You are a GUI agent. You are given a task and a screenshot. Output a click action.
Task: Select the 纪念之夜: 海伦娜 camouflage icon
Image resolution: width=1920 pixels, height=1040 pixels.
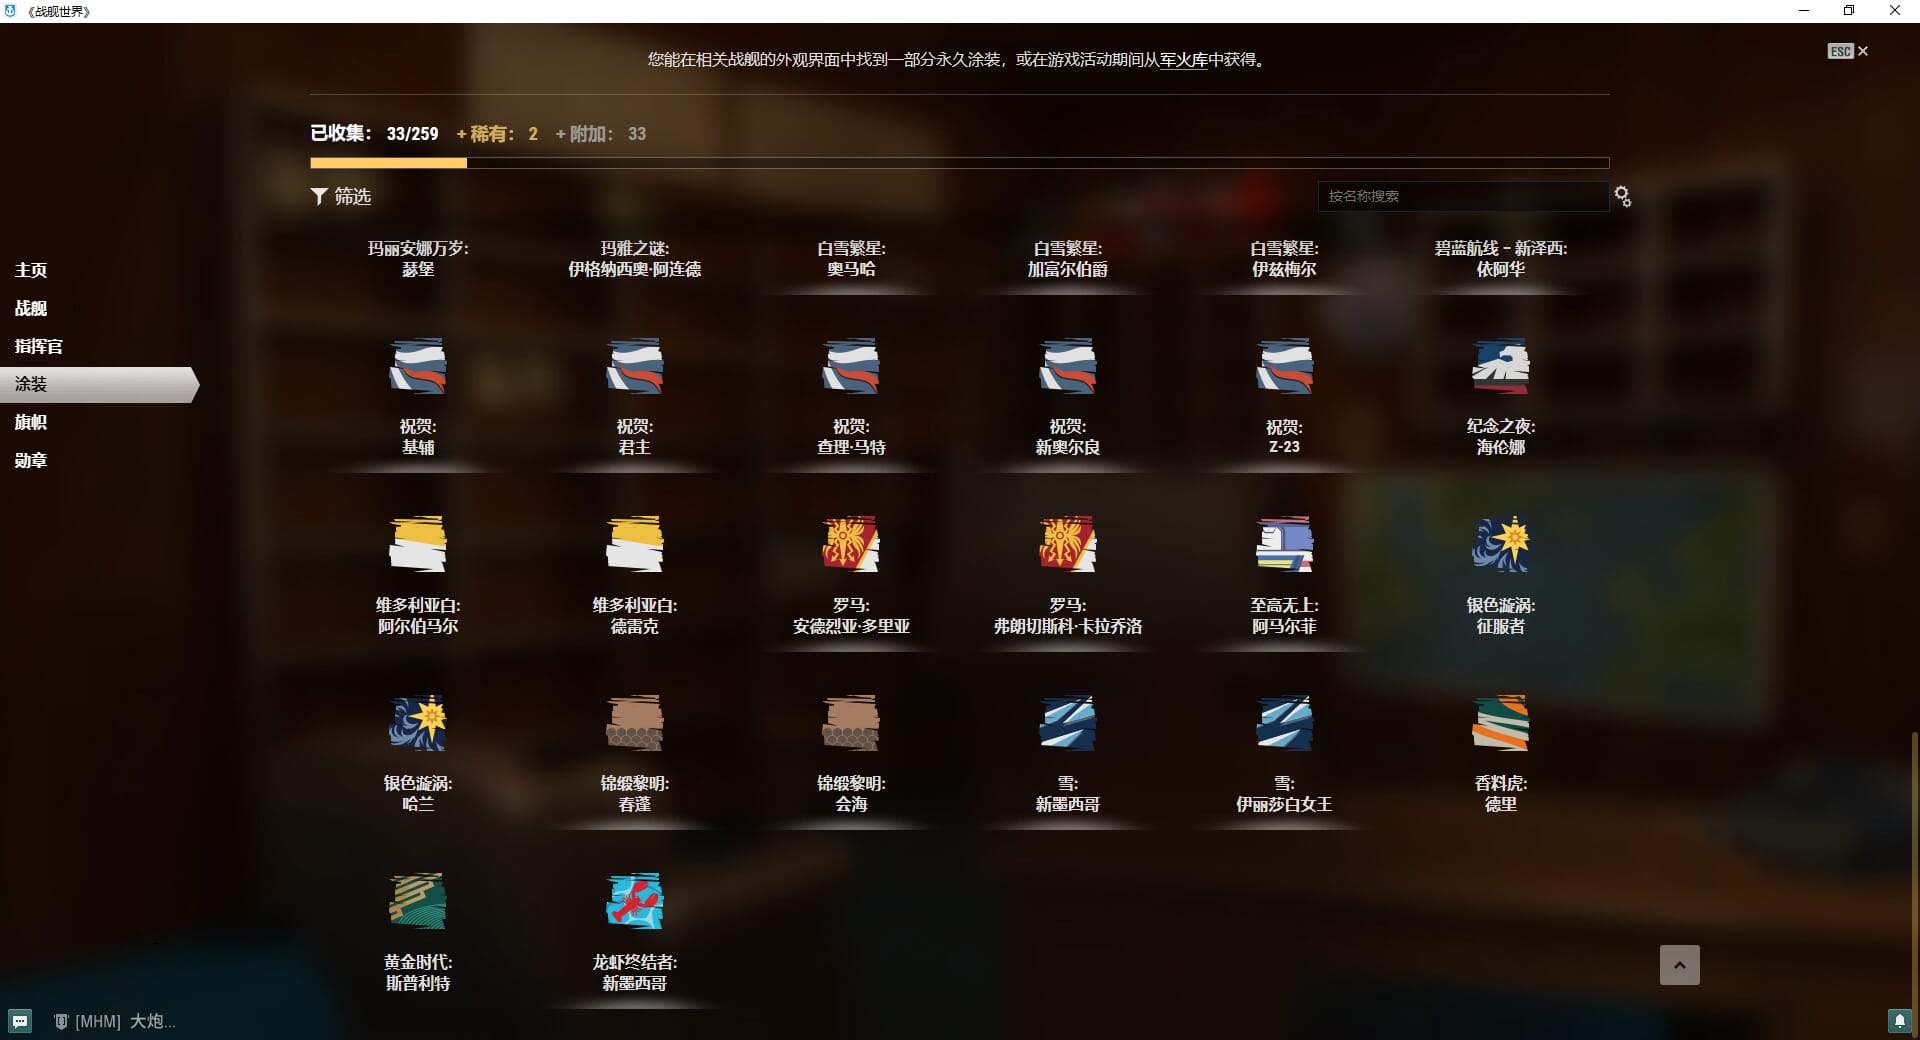point(1500,366)
